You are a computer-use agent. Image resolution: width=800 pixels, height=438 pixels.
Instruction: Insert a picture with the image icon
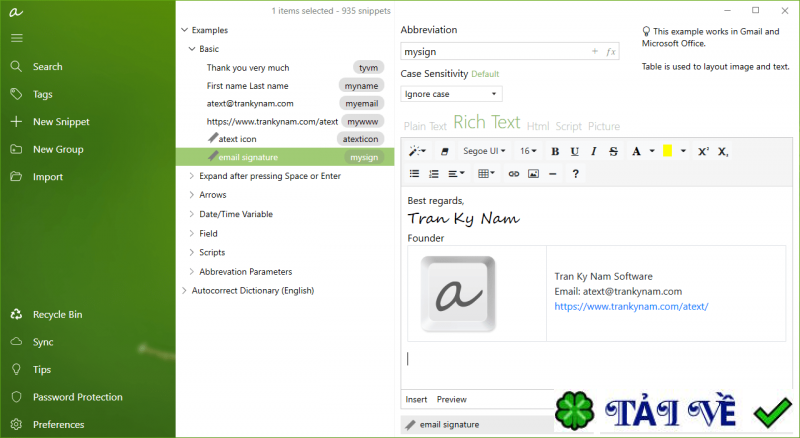533,174
